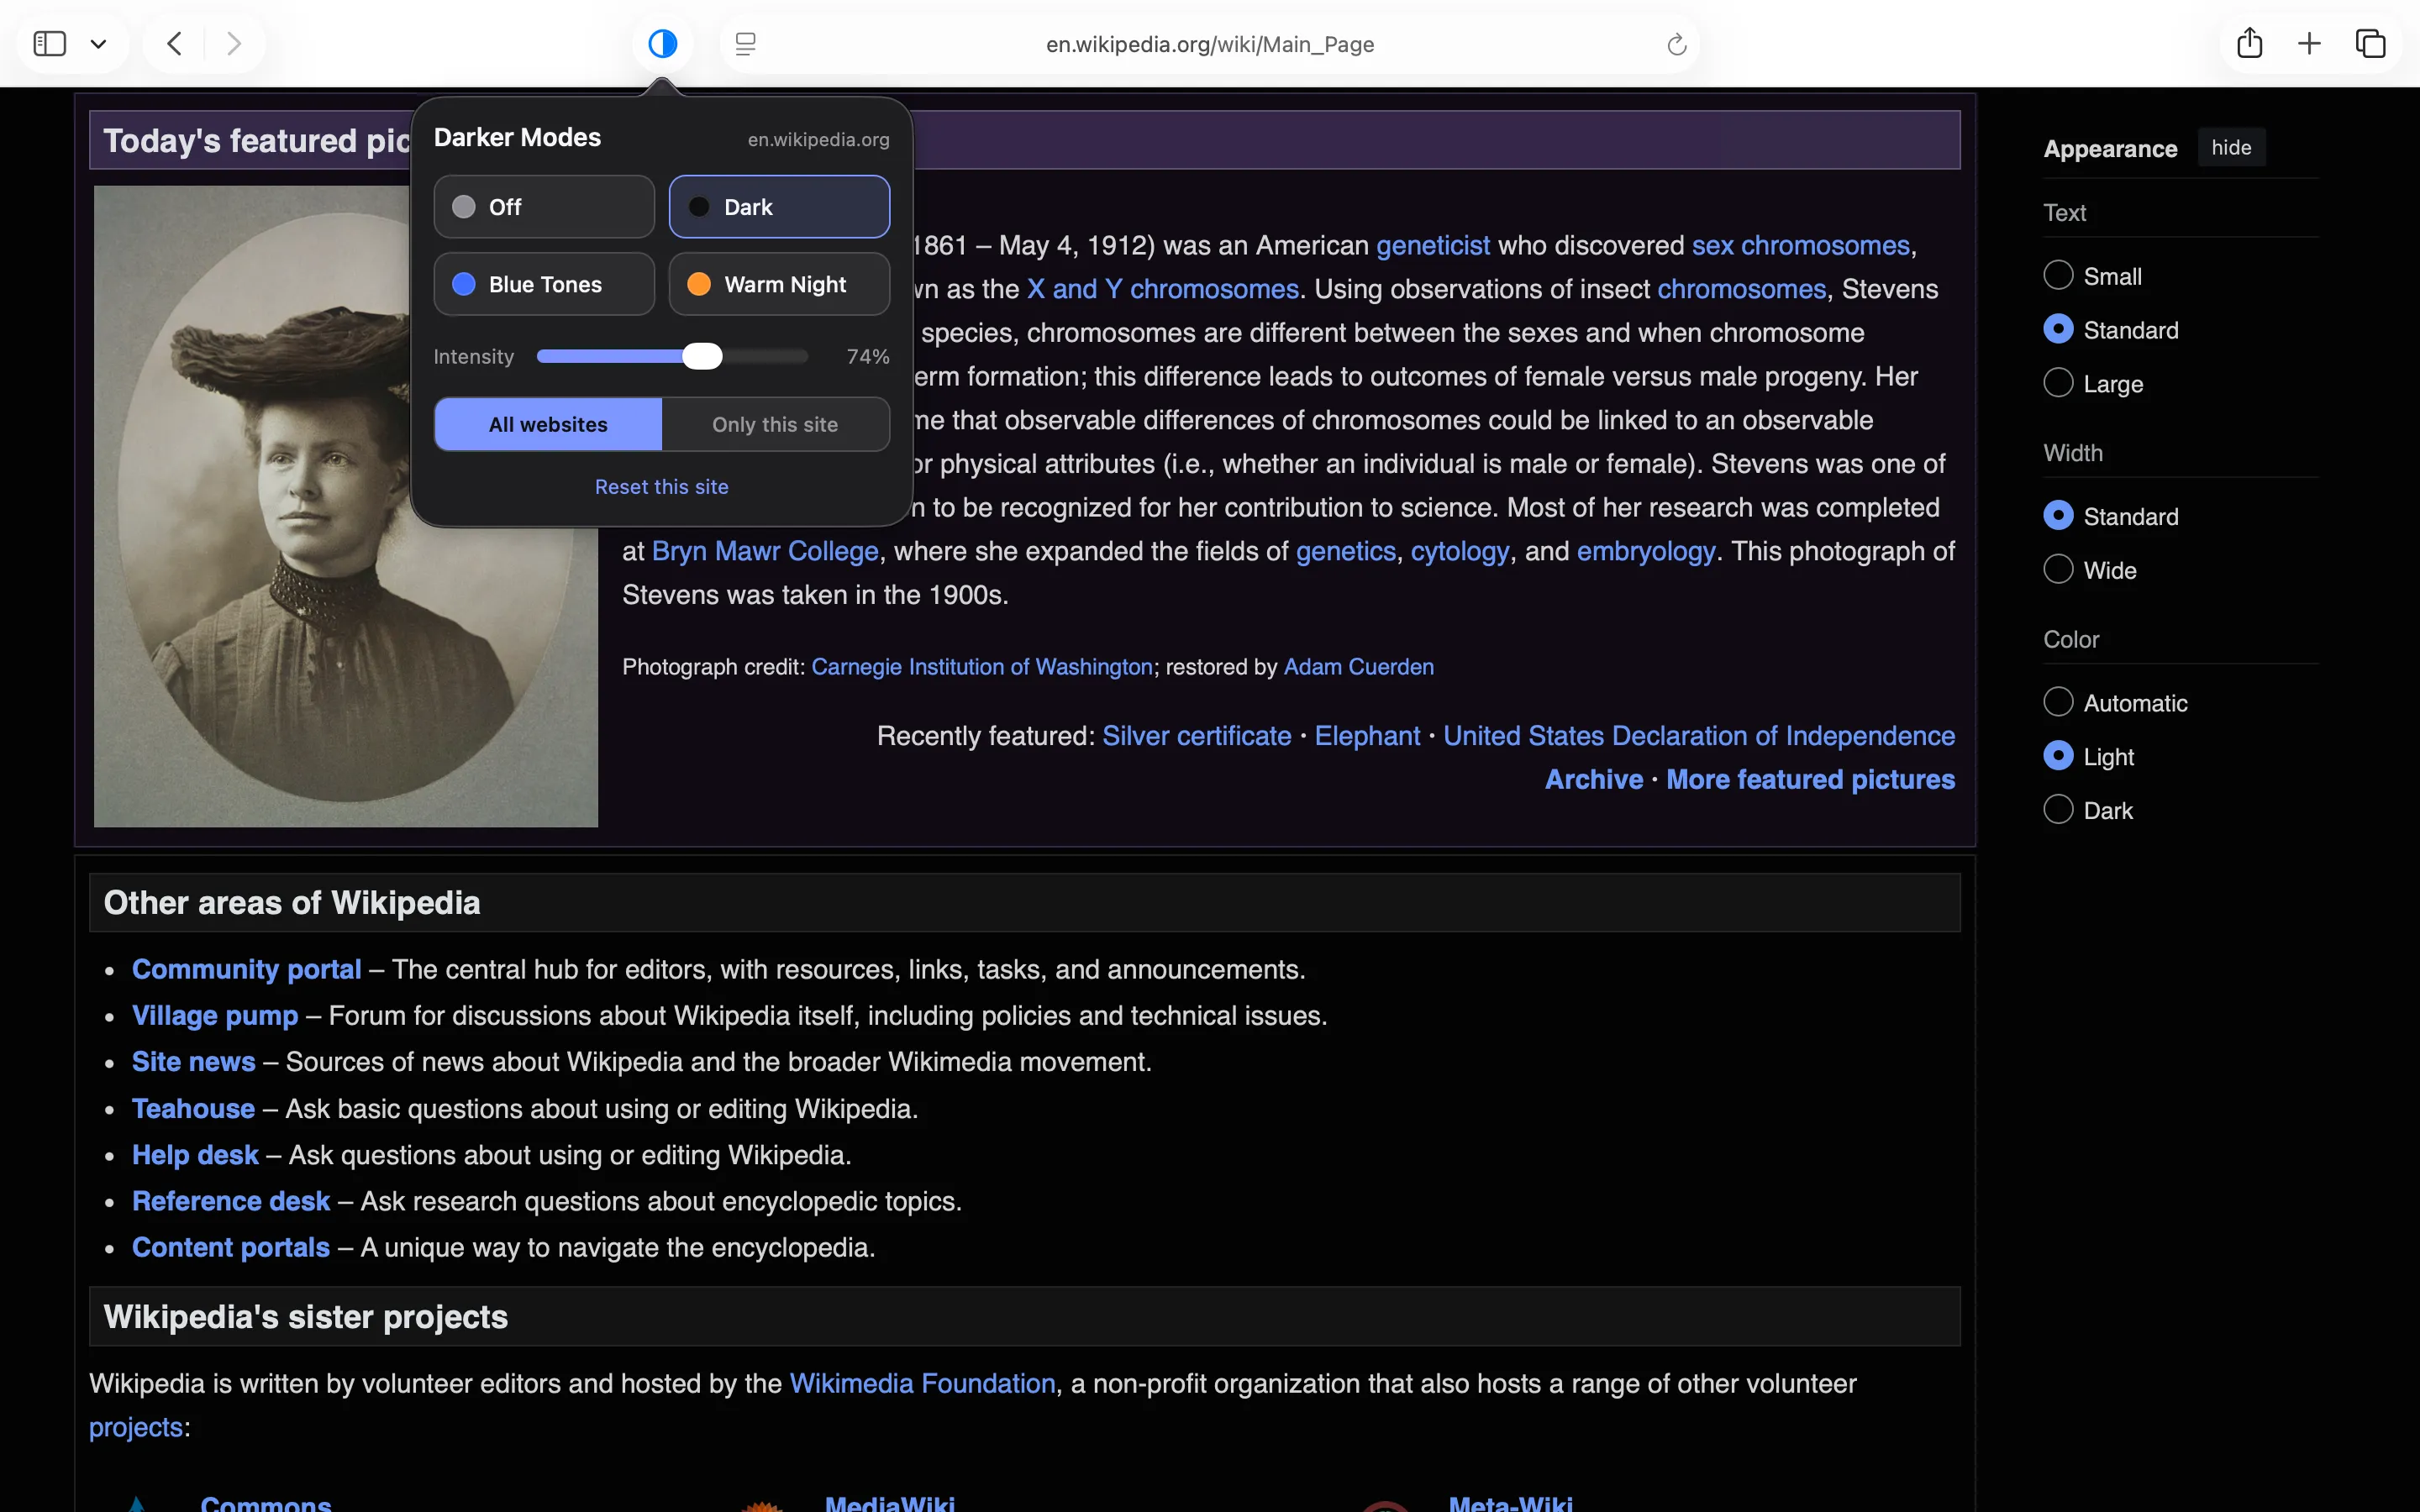The width and height of the screenshot is (2420, 1512).
Task: Toggle the Safari sidebar icon
Action: [49, 44]
